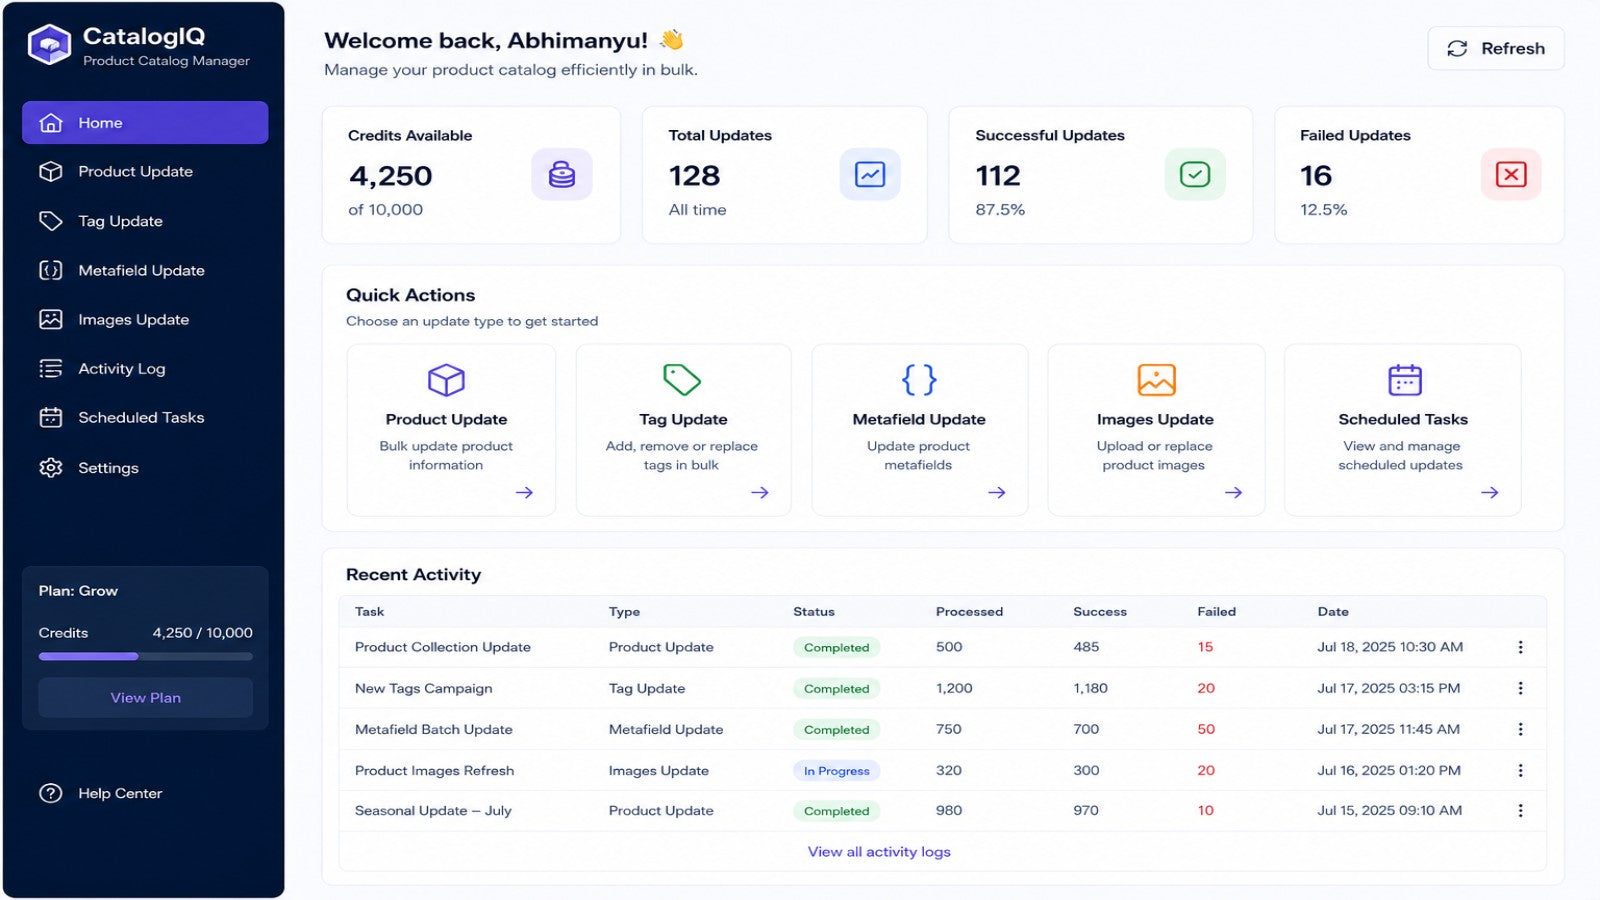The height and width of the screenshot is (900, 1600).
Task: Click the green Successful Updates check icon
Action: pos(1195,175)
